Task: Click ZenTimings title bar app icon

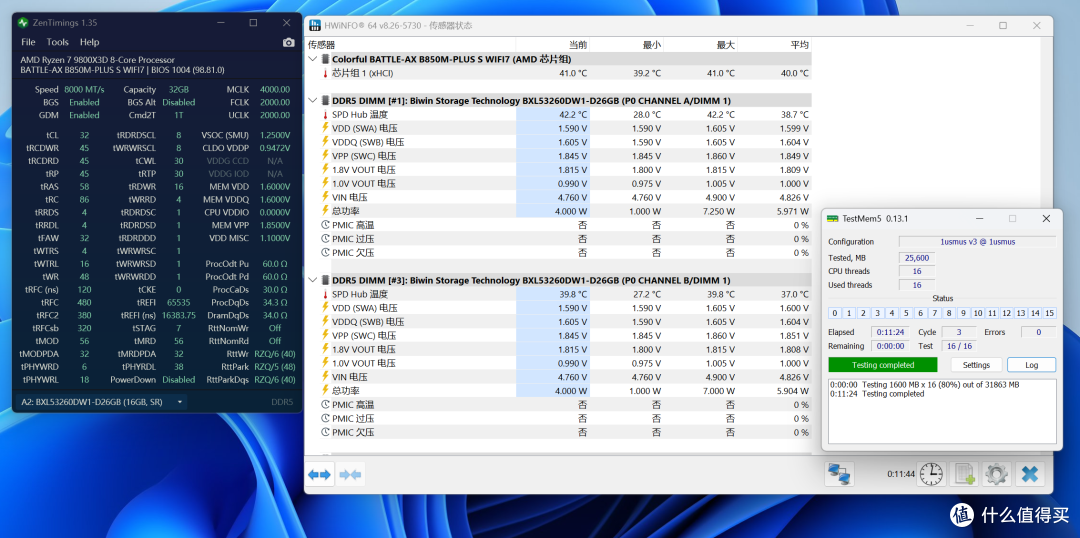Action: click(23, 23)
